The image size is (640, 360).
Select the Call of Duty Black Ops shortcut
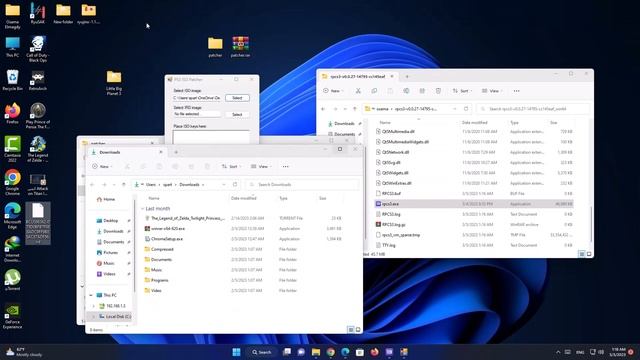click(x=38, y=49)
